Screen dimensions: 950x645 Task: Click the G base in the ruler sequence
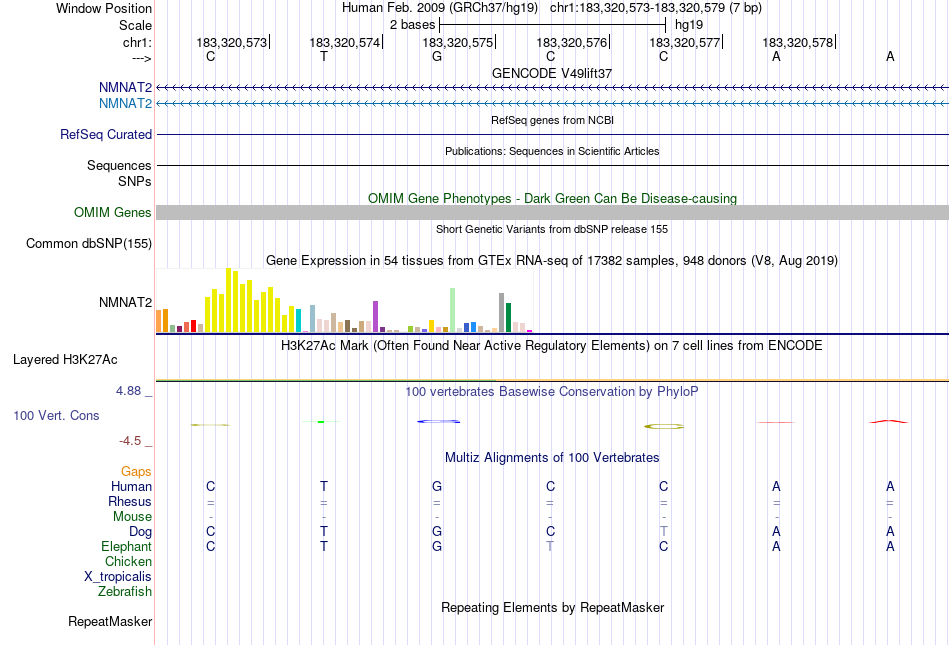437,56
